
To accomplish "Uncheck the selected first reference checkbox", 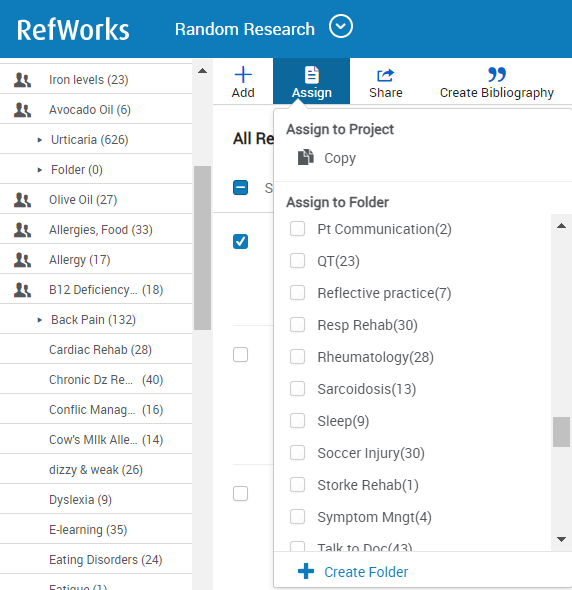I will tap(240, 242).
